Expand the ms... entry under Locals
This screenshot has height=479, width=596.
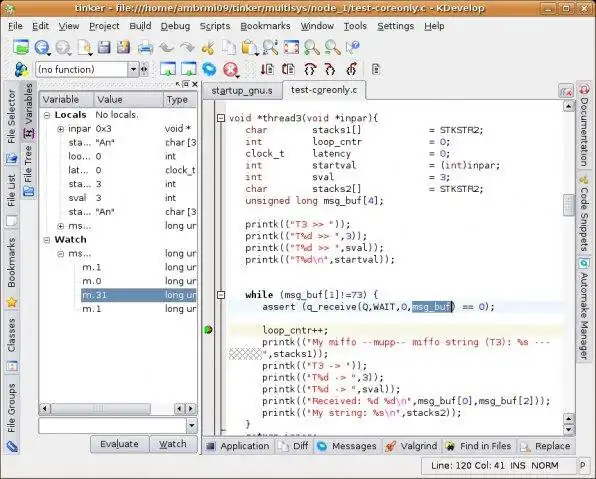pyautogui.click(x=60, y=226)
